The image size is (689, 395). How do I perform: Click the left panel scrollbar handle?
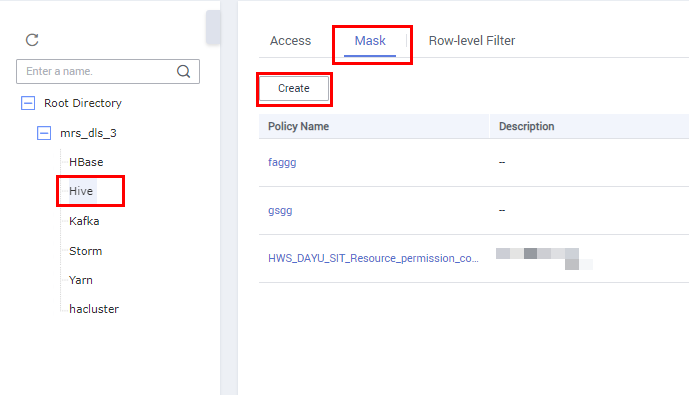coord(213,27)
